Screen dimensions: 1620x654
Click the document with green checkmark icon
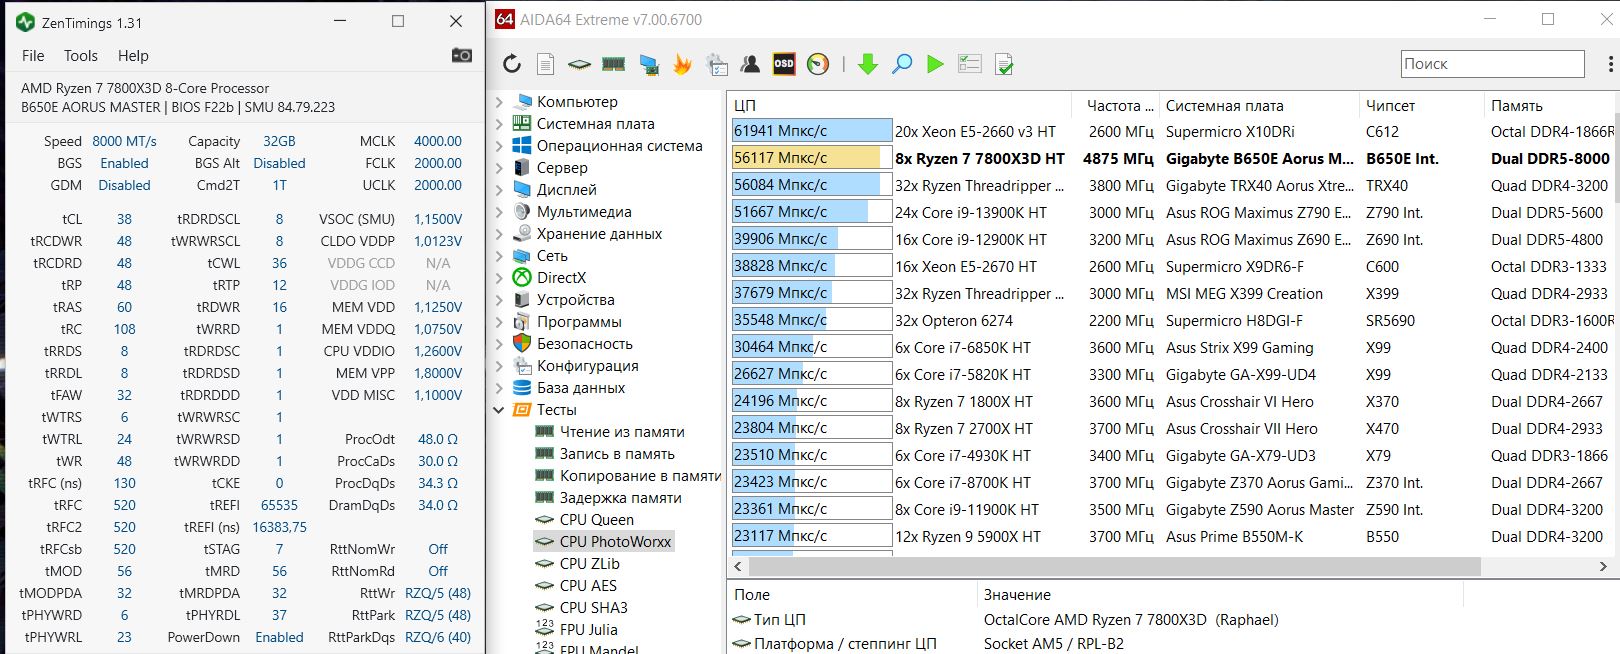[x=1004, y=64]
